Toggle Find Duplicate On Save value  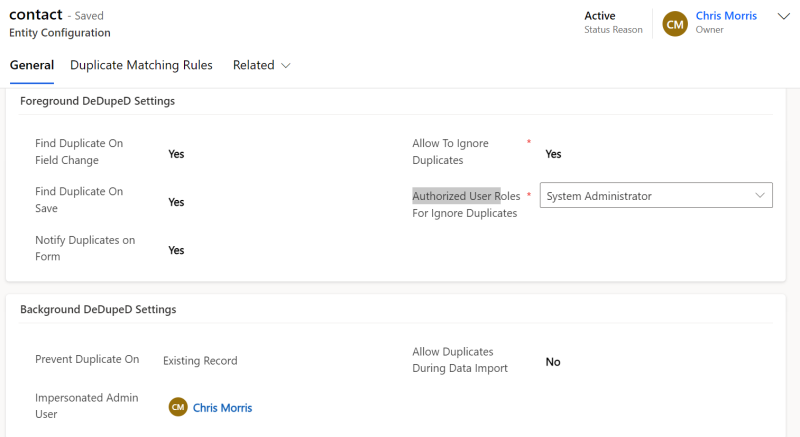[x=176, y=202]
